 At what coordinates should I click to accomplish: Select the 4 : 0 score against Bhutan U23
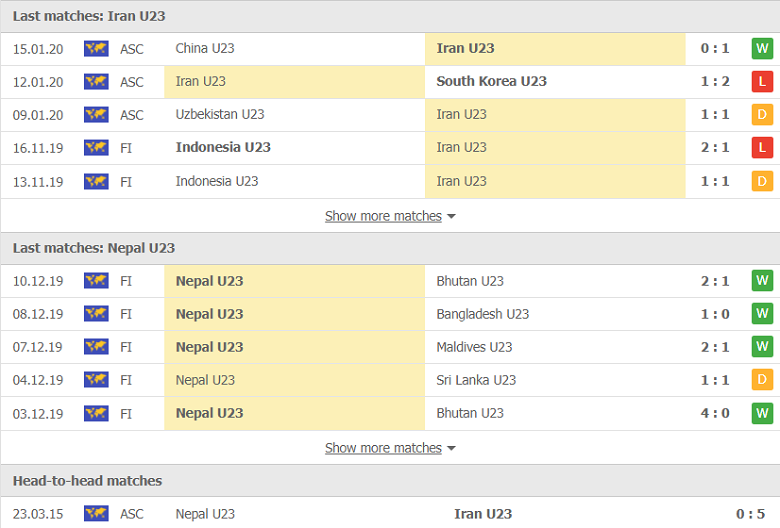coord(715,413)
